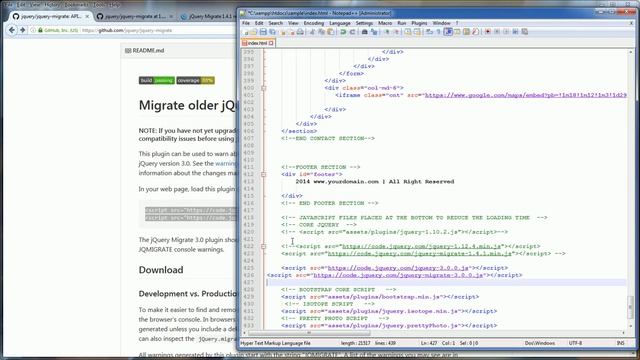Viewport: 640px width, 360px height.
Task: Toggle synchronize horizontal scrolling
Action: point(417,32)
